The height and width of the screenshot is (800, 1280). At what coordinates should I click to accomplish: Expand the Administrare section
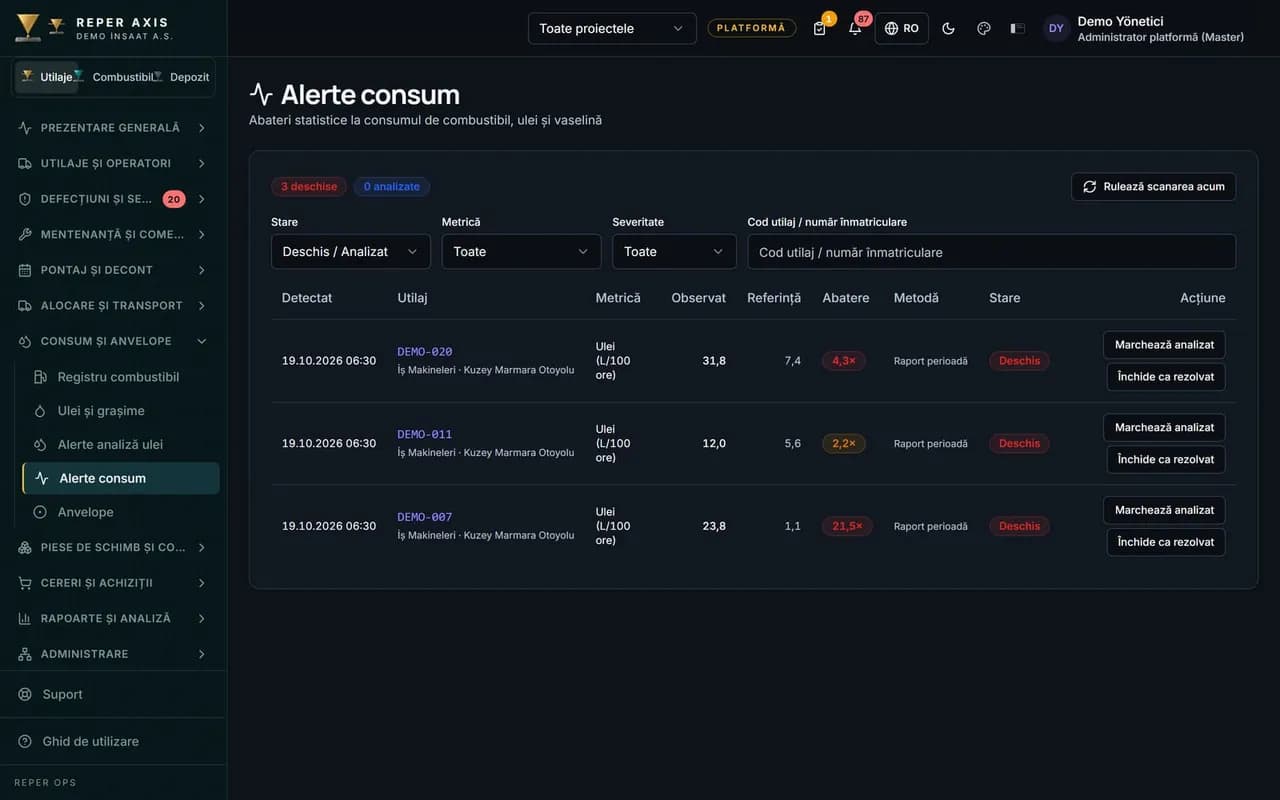coord(112,654)
